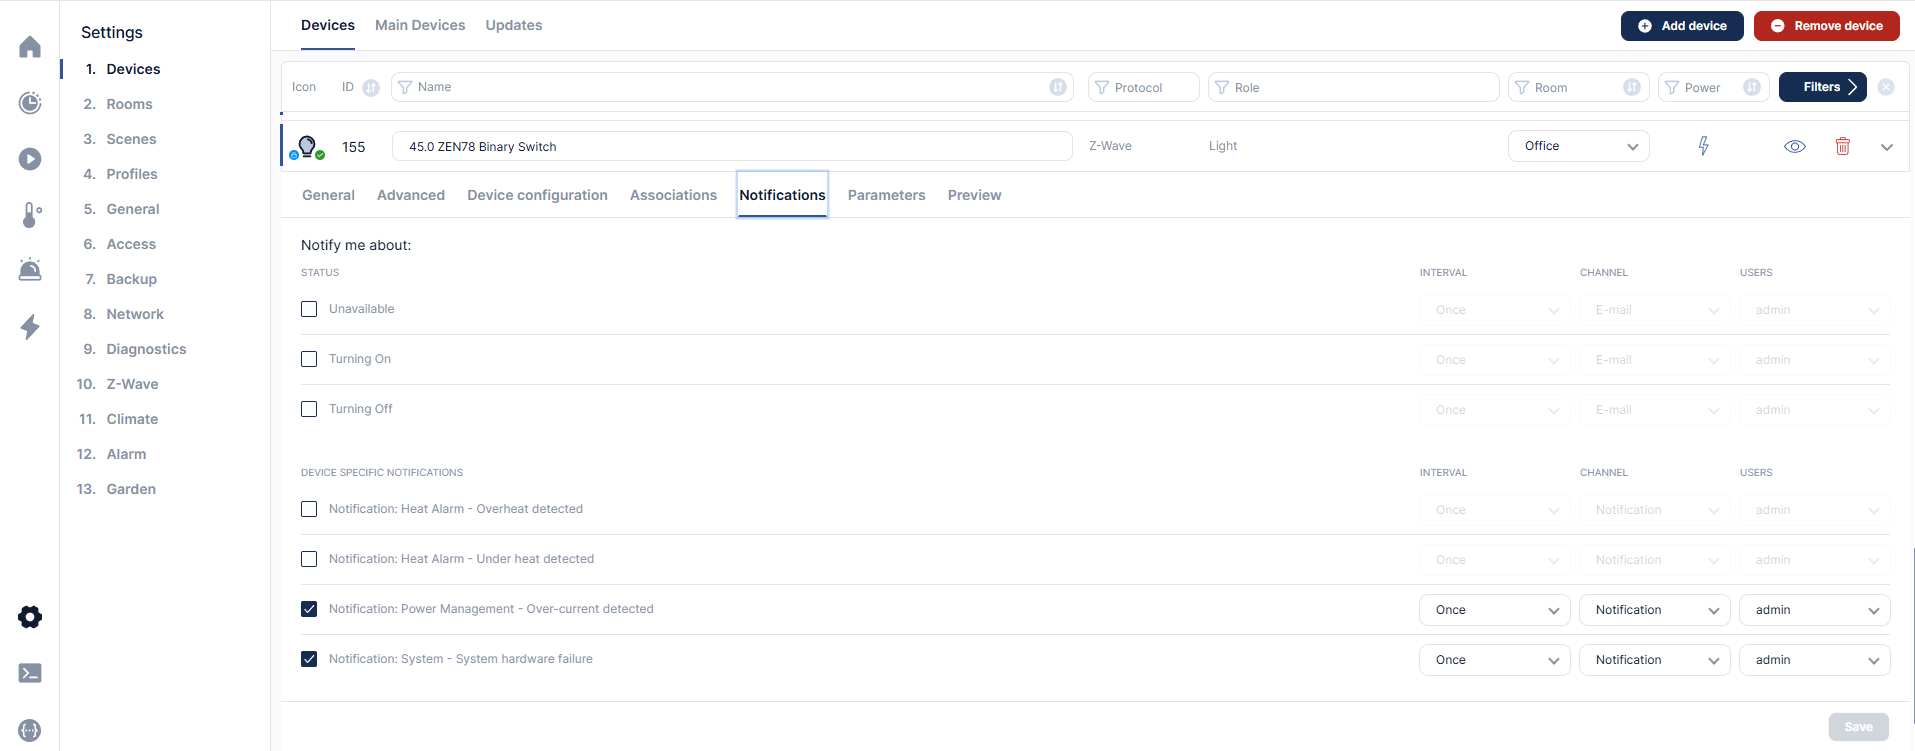
Task: Open the Parameters tab
Action: click(886, 195)
